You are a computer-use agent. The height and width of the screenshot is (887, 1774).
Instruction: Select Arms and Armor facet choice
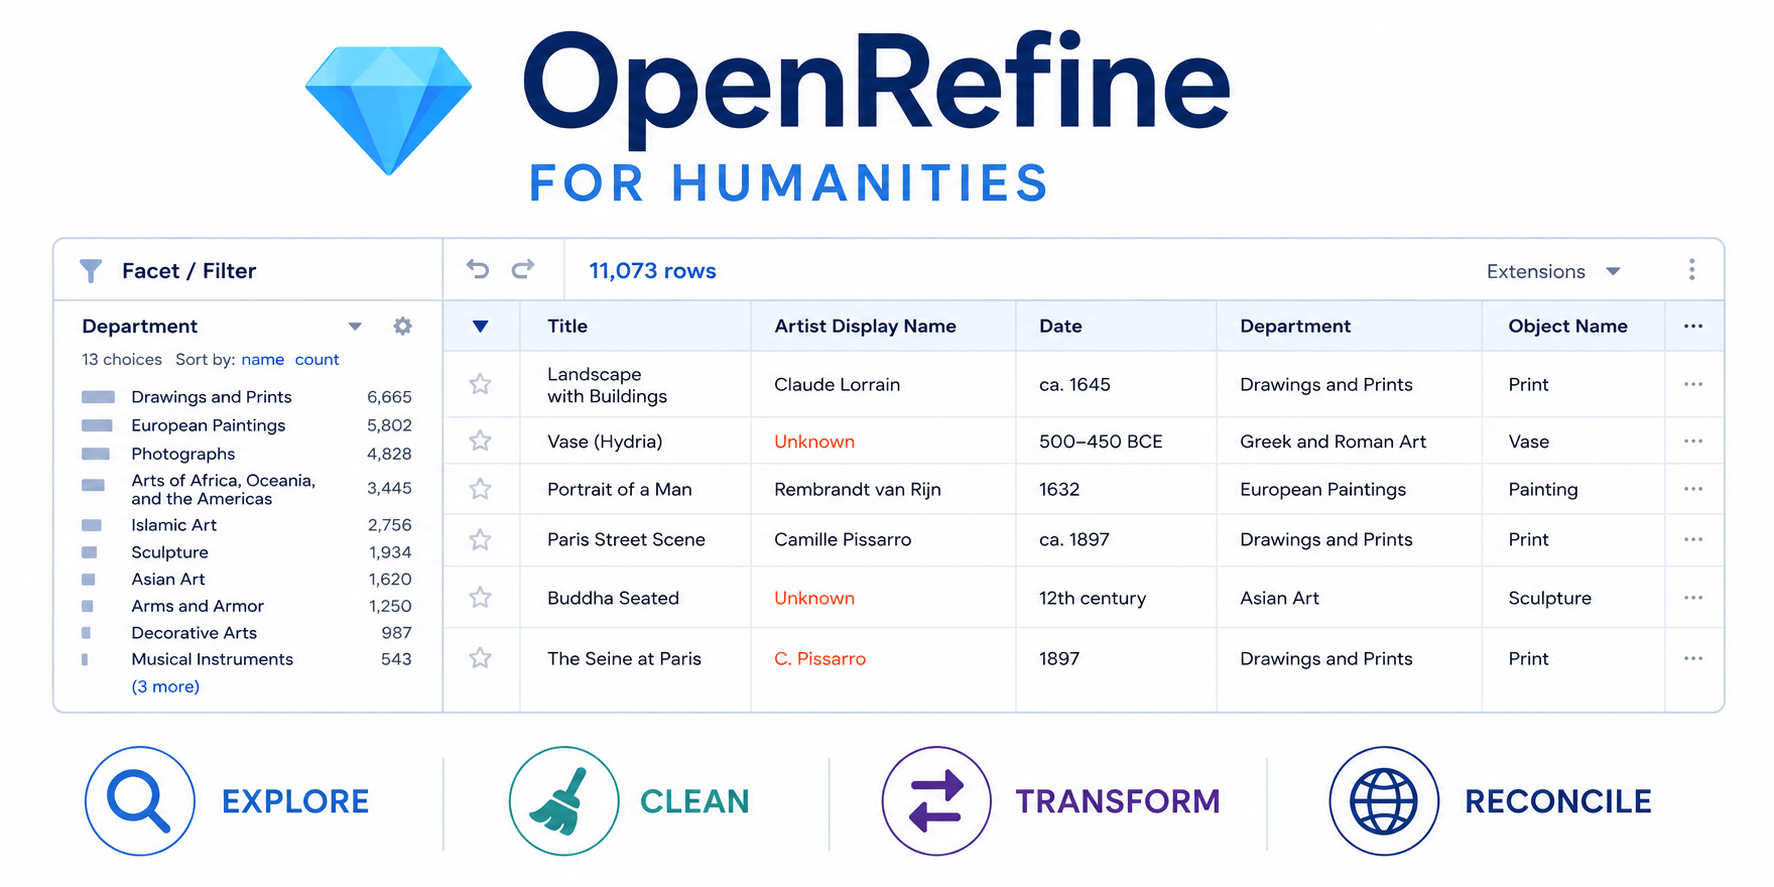coord(198,606)
